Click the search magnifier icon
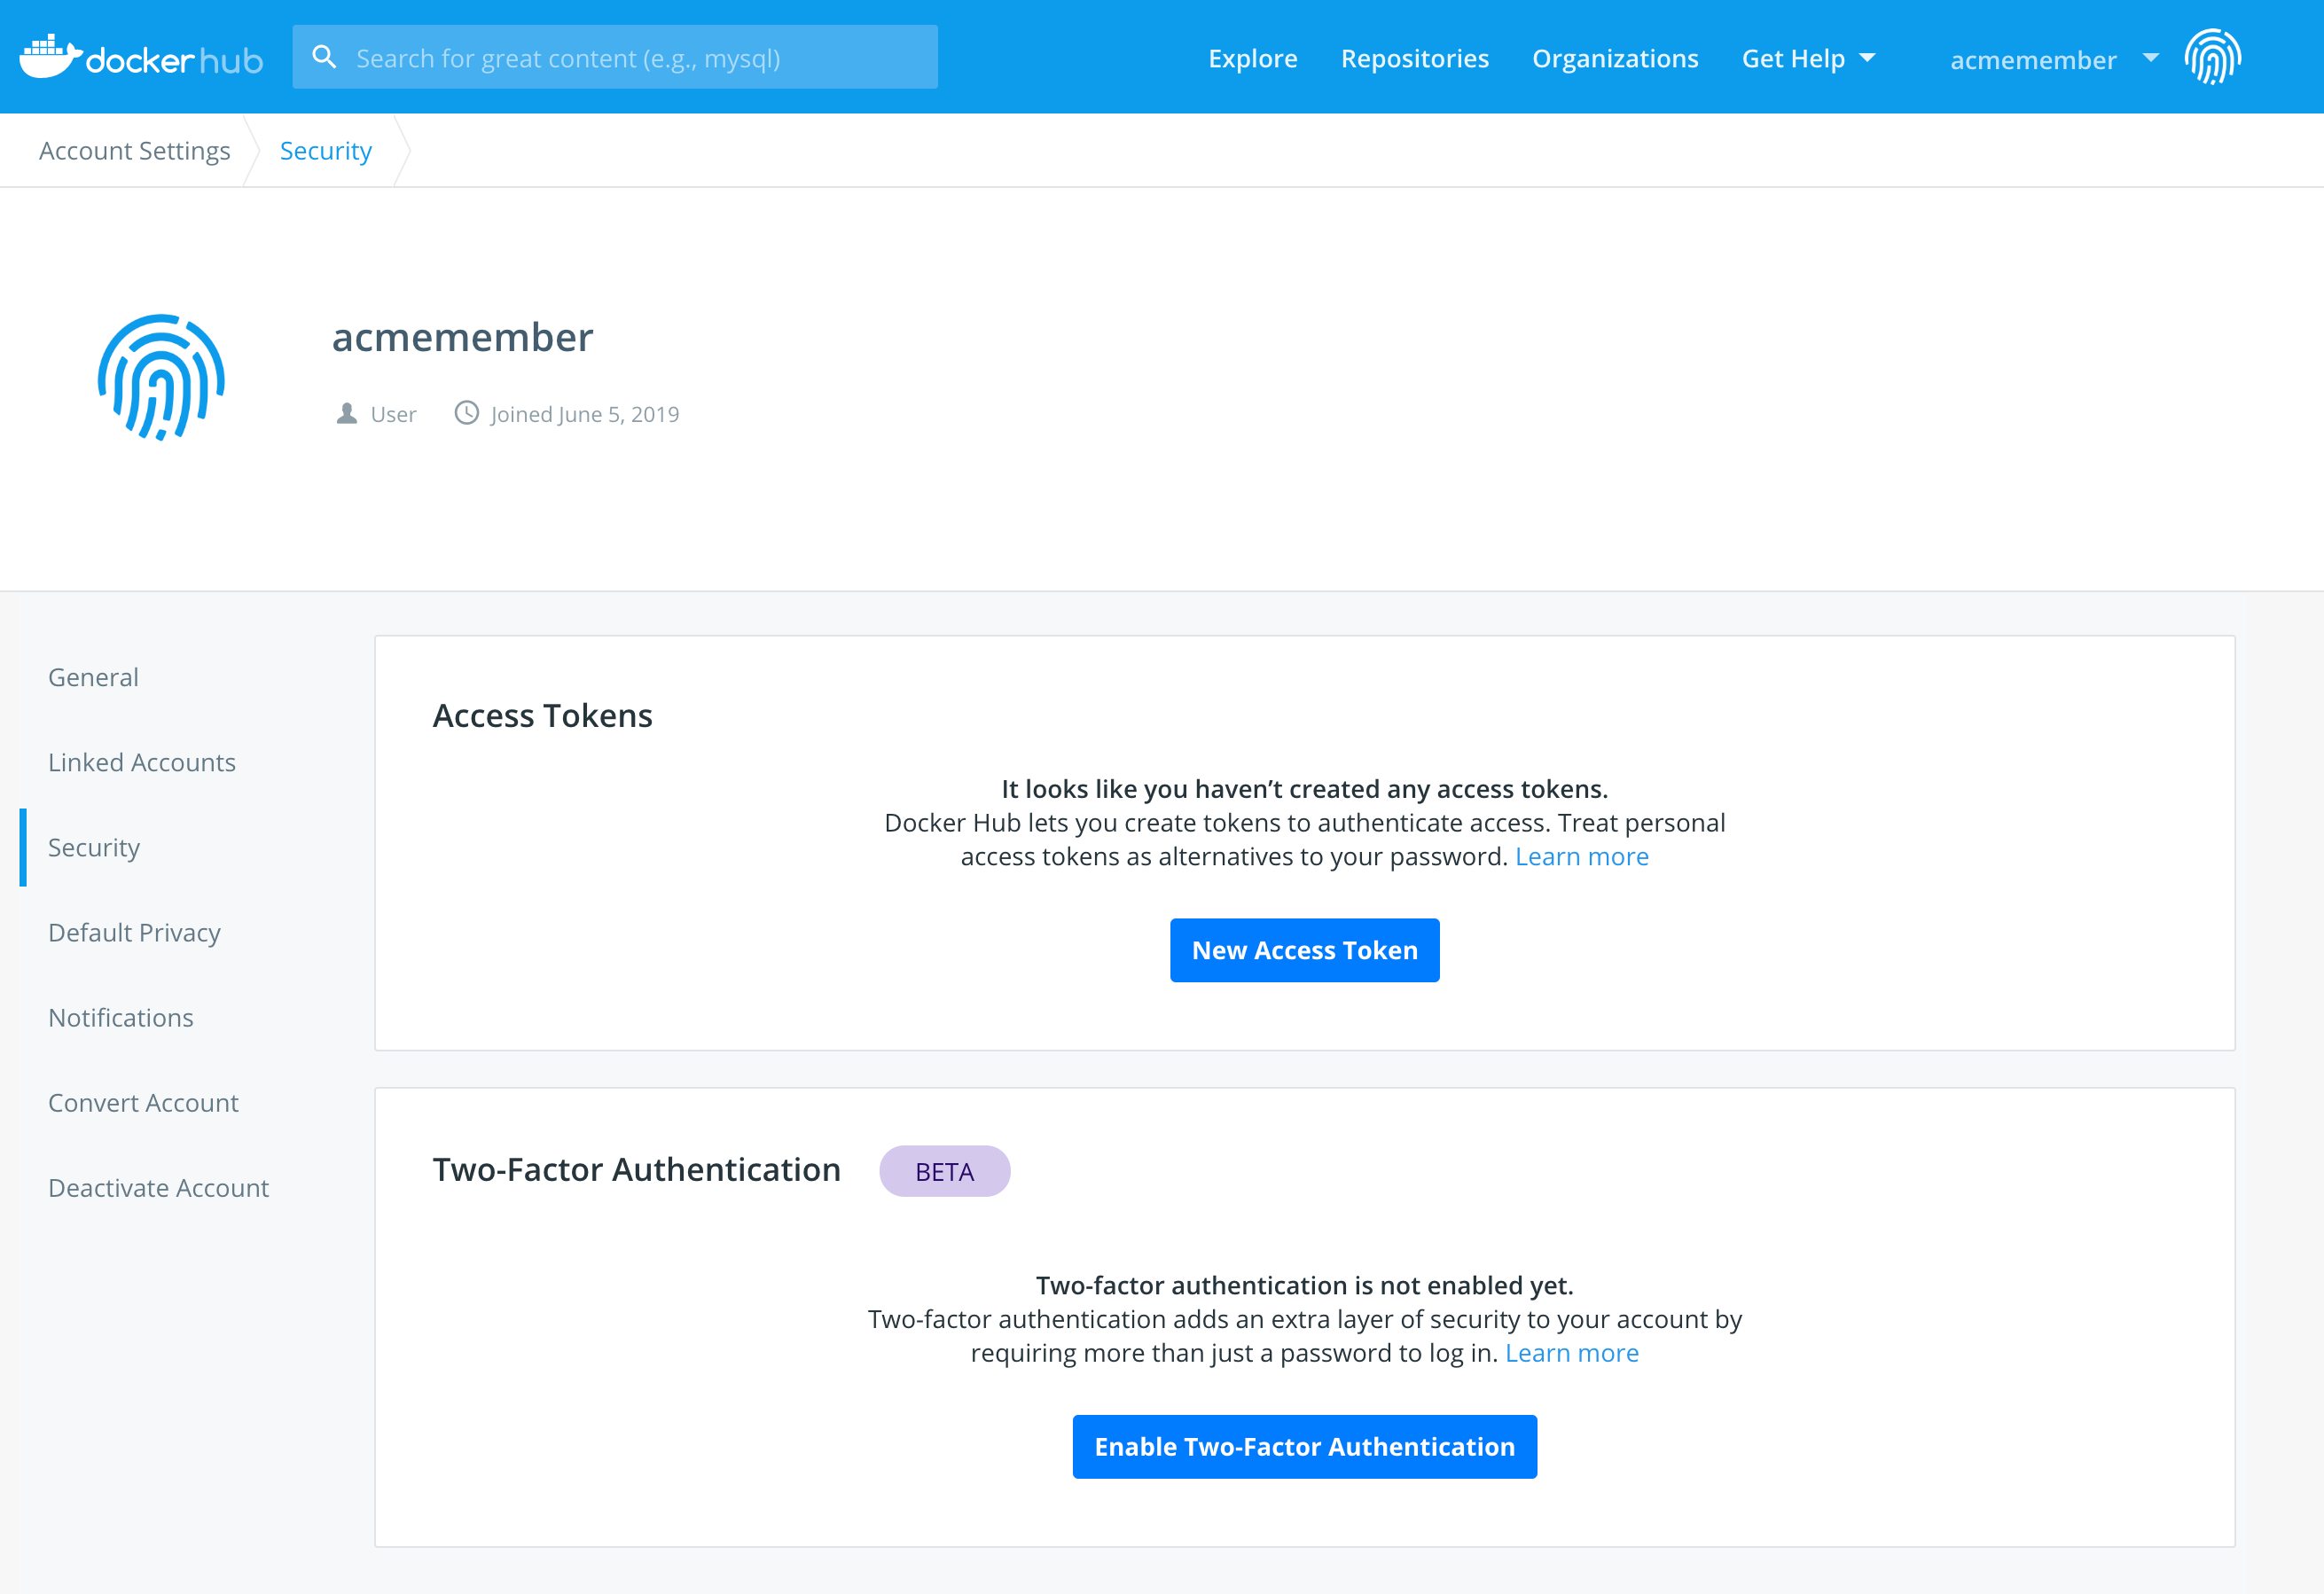2324x1594 pixels. [324, 57]
